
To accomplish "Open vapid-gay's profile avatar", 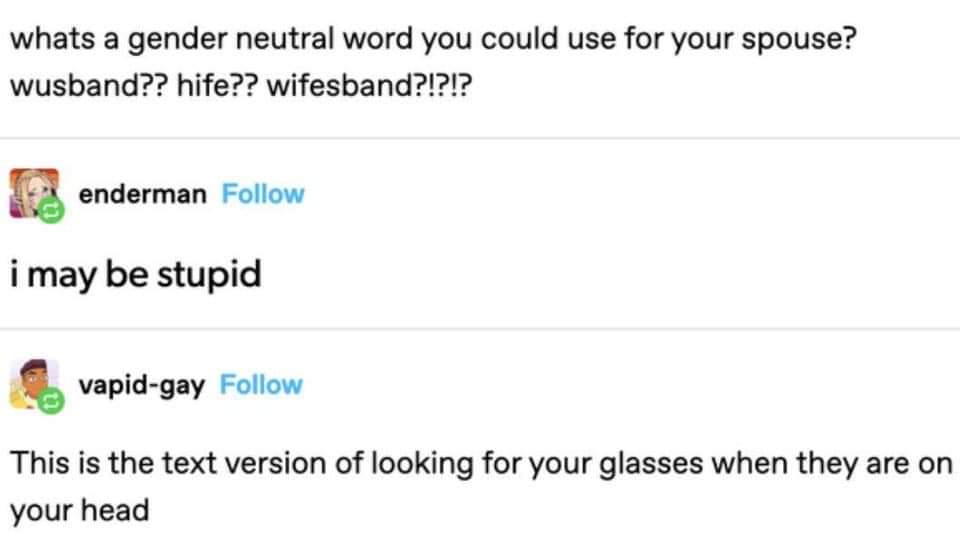I will click(x=34, y=384).
